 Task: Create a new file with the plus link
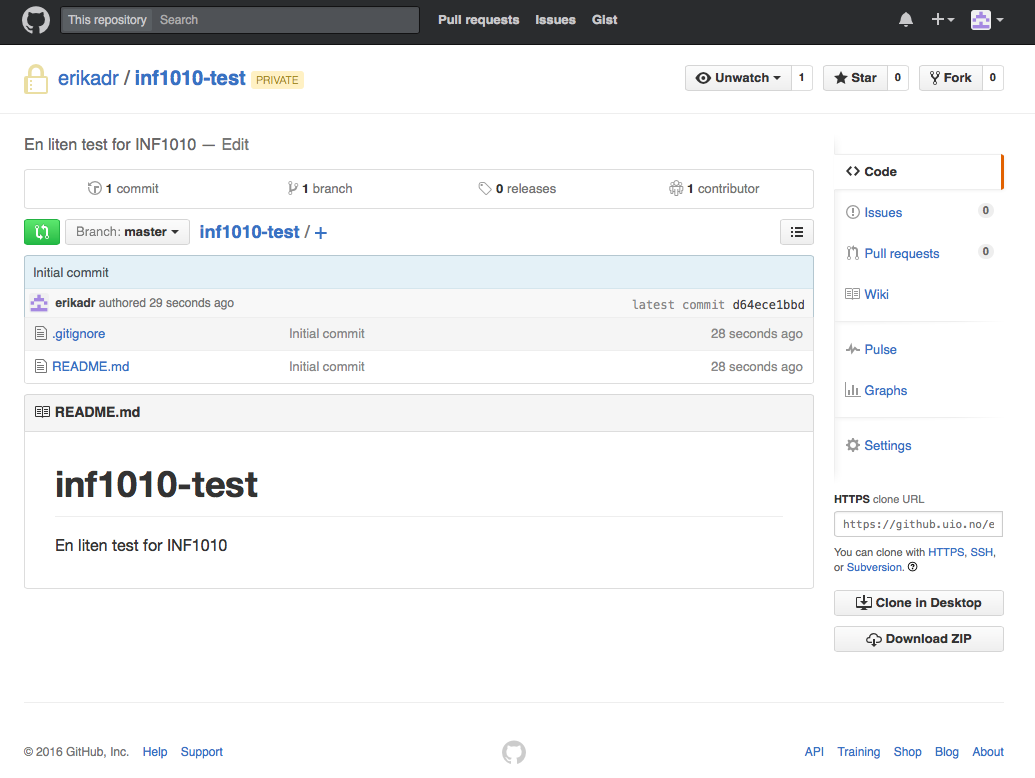tap(321, 232)
